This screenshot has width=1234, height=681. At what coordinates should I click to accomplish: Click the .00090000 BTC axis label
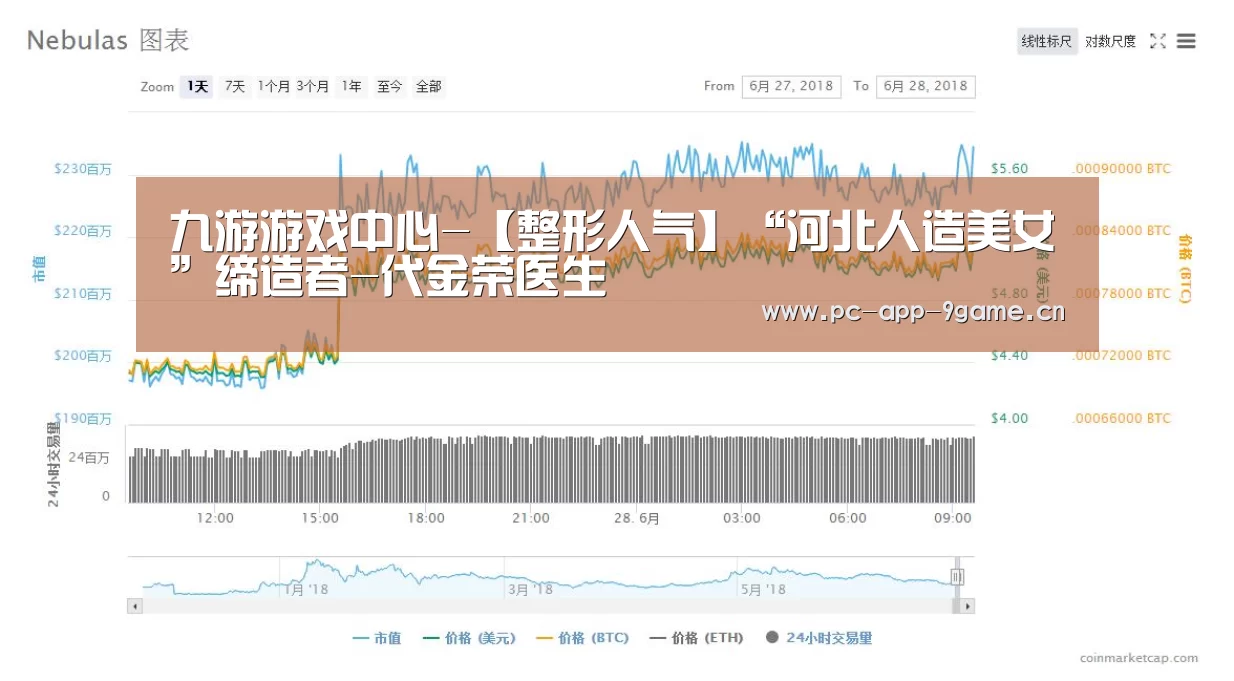click(1121, 169)
